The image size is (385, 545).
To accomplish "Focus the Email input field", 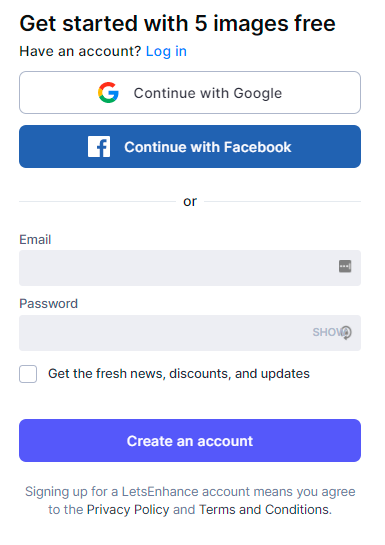I will 190,268.
